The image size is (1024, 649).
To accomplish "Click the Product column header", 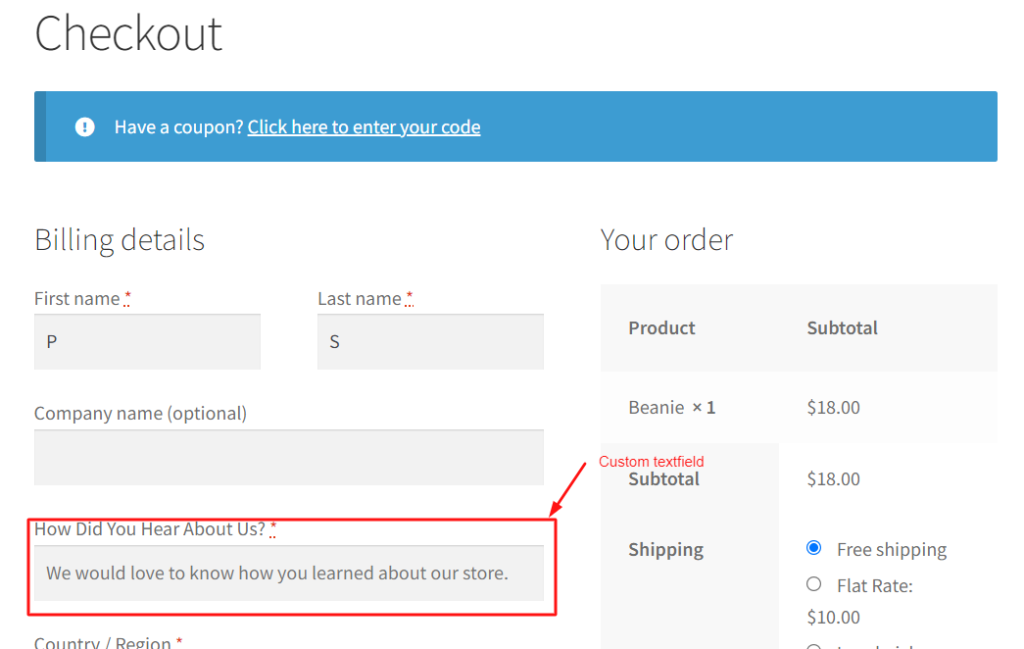I will point(662,328).
